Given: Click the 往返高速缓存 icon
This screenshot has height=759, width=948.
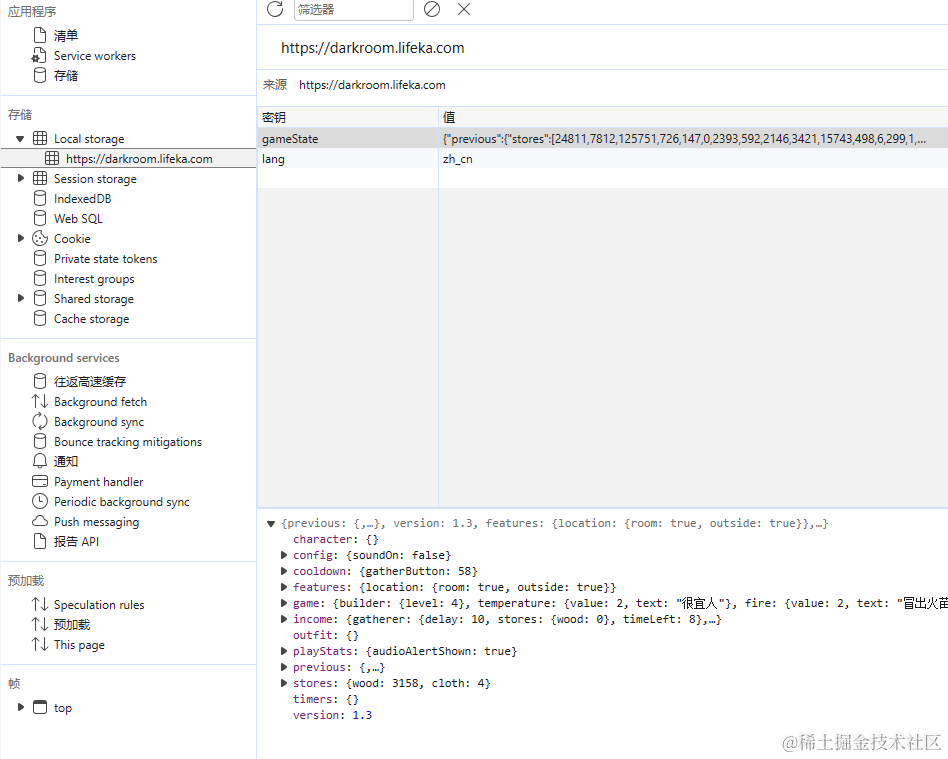Looking at the screenshot, I should click(40, 381).
